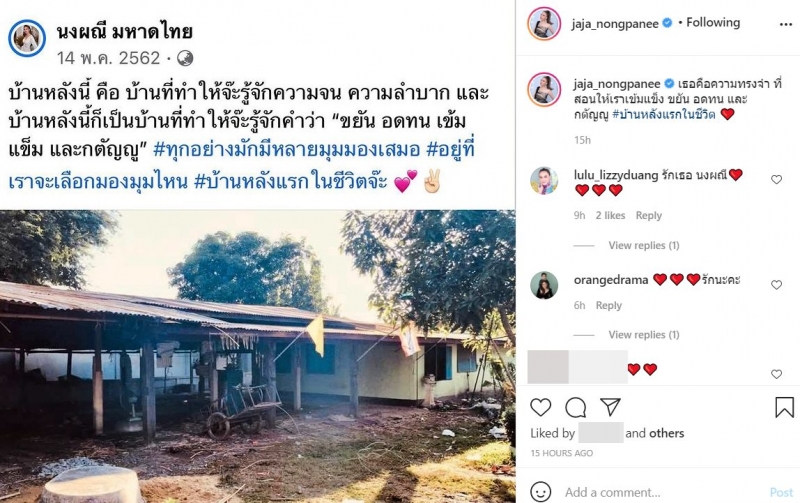Share the post via paper plane icon
This screenshot has height=503, width=800.
tap(610, 407)
